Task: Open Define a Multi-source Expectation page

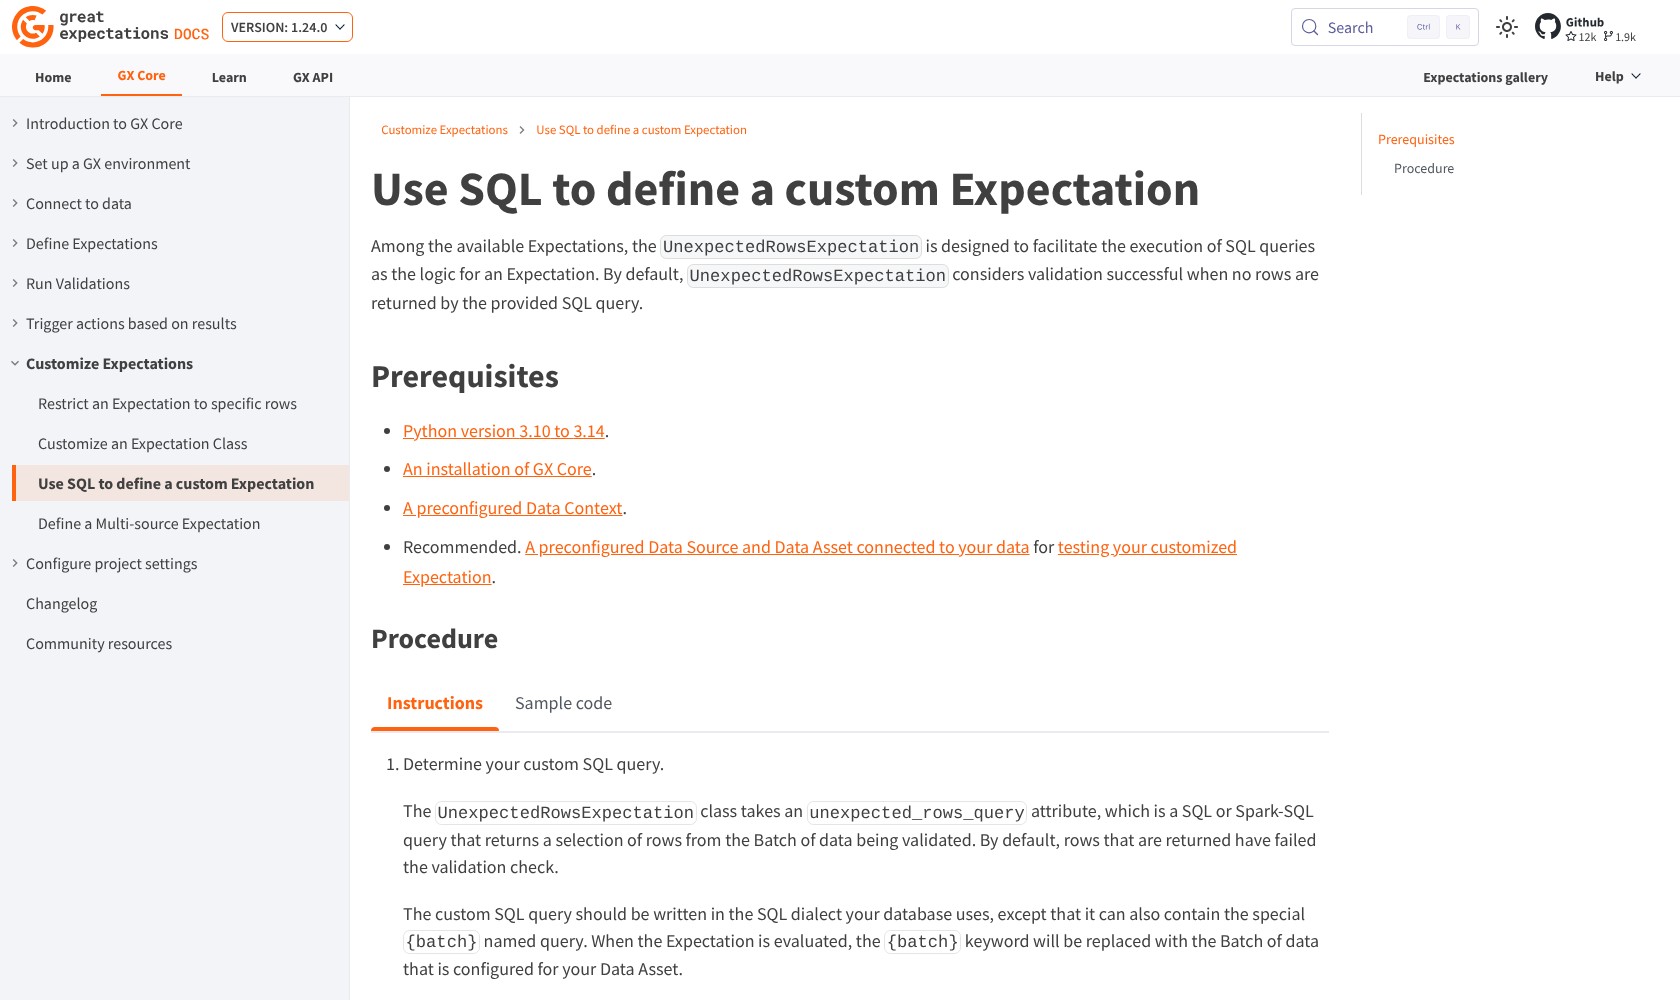Action: pos(149,523)
